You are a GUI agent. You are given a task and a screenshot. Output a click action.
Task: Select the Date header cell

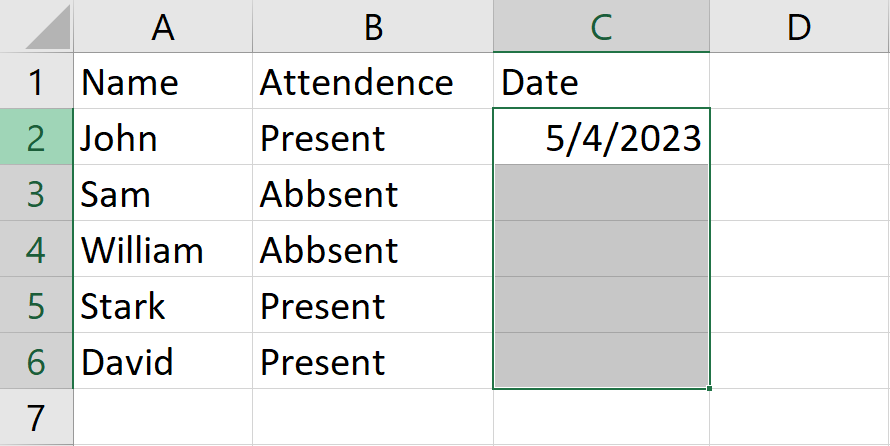pos(601,81)
